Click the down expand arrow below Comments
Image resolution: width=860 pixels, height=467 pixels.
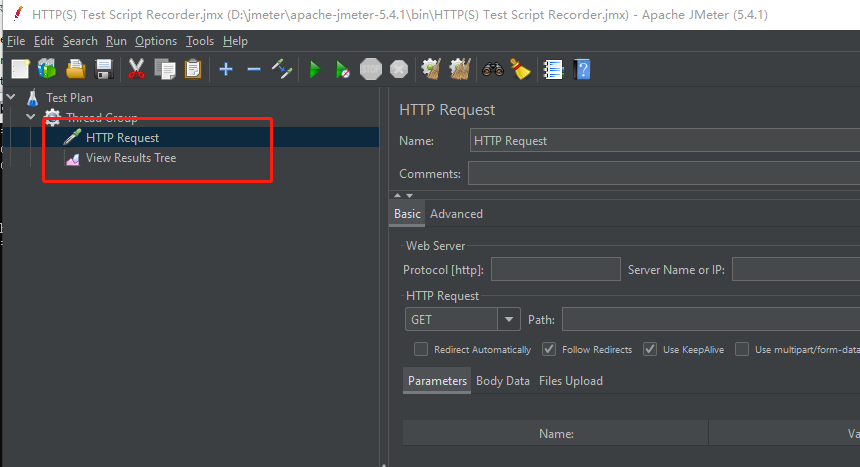tap(409, 195)
